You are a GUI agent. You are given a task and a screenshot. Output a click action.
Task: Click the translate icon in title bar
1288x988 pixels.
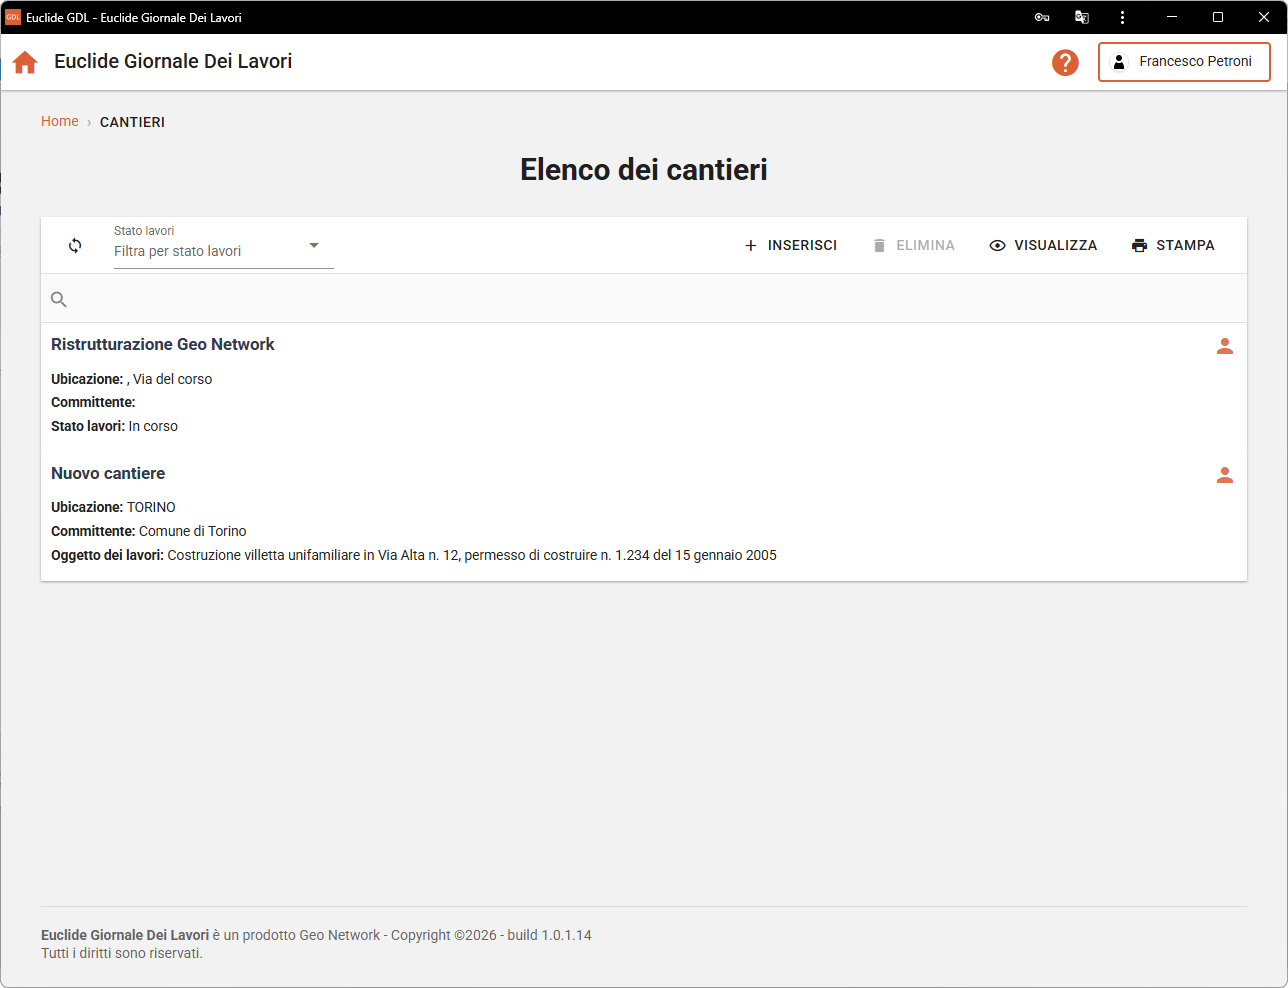pyautogui.click(x=1082, y=17)
